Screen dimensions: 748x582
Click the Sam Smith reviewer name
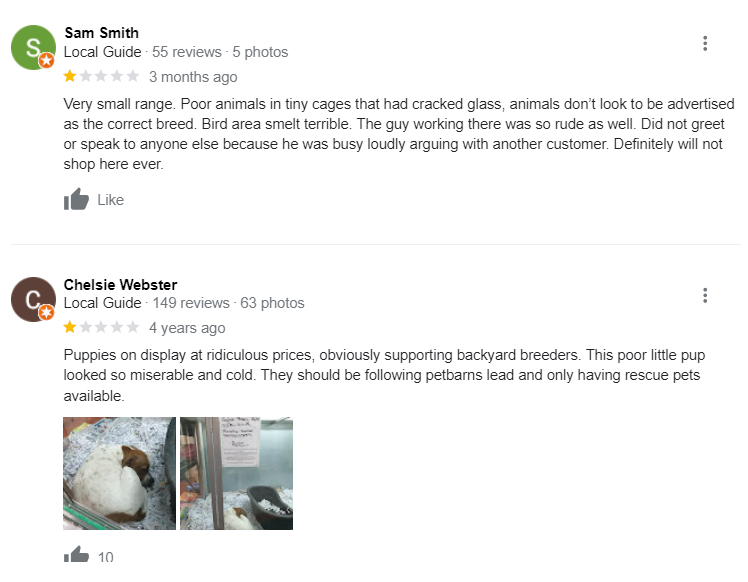(x=102, y=32)
